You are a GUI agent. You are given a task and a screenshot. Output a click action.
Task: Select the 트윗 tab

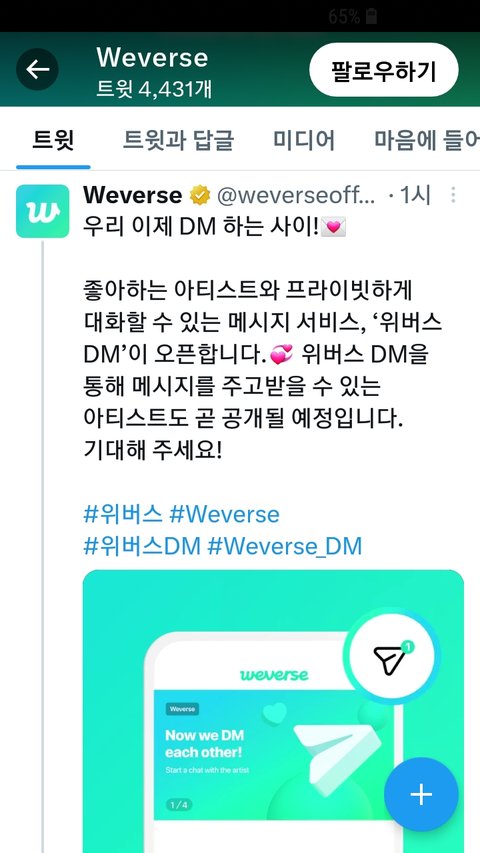coord(53,140)
